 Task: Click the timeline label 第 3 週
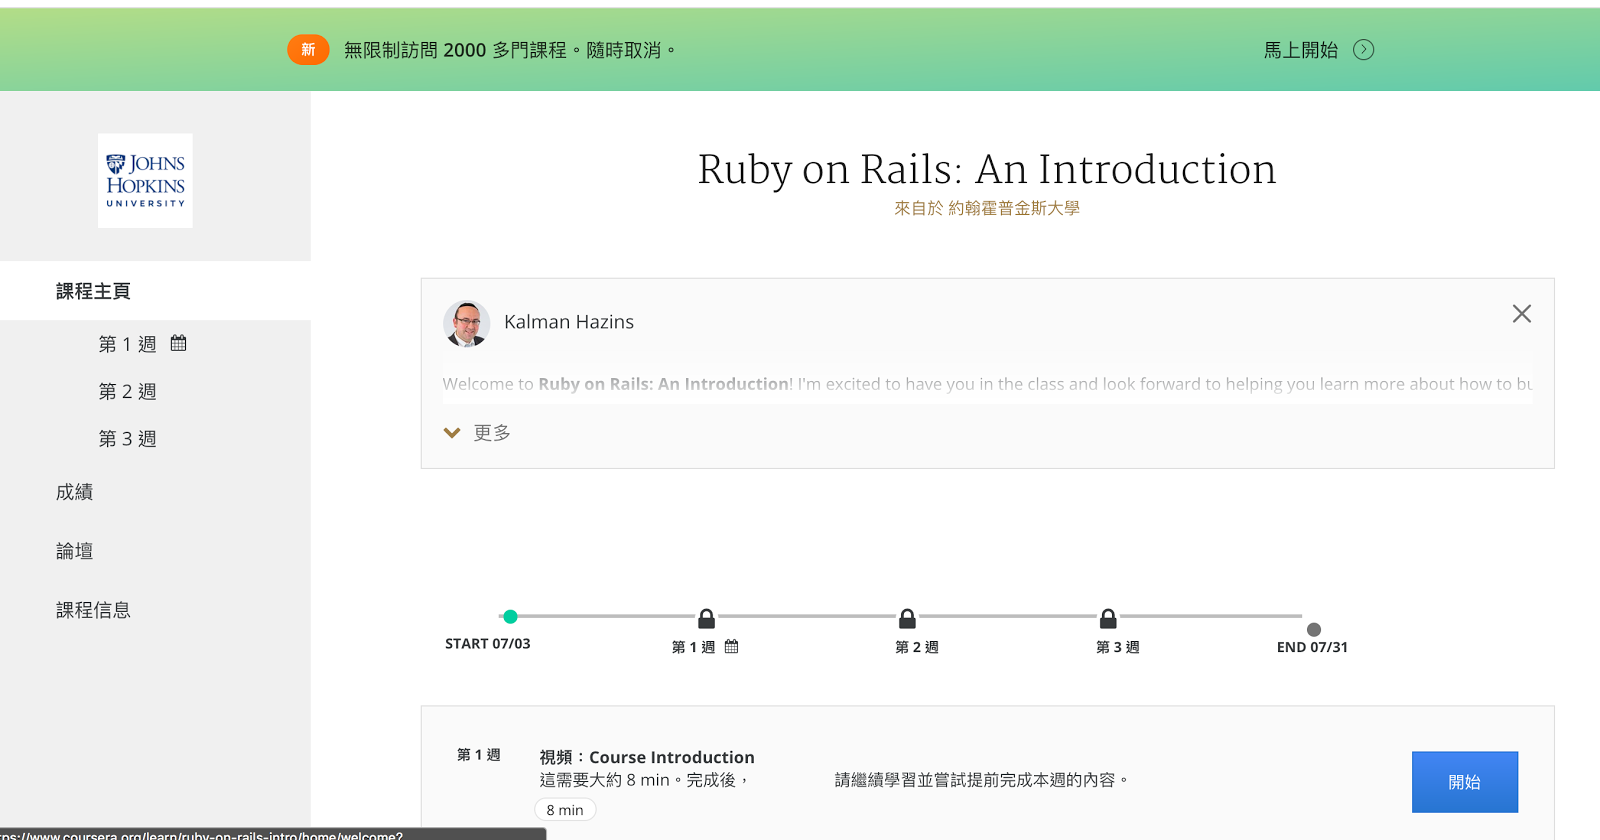(1118, 647)
